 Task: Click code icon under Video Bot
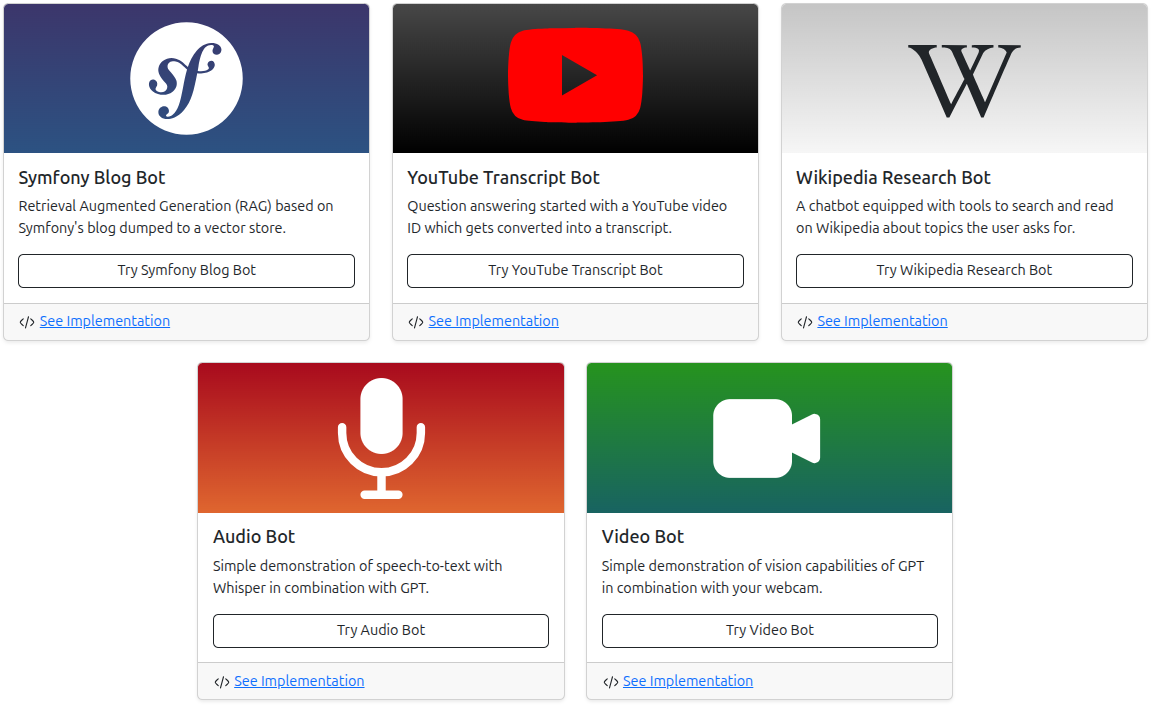611,682
